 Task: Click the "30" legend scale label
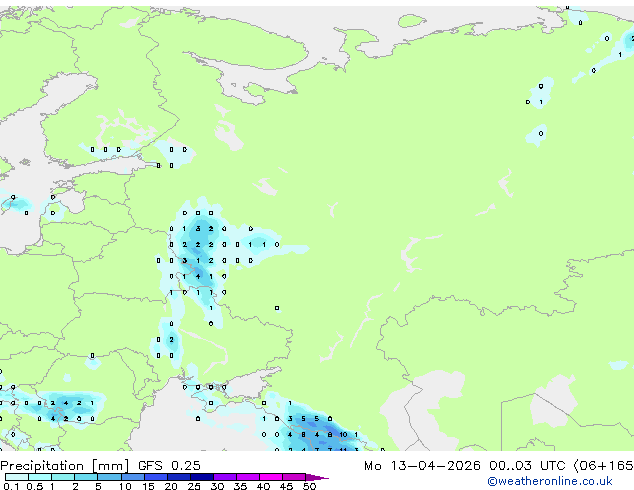click(x=217, y=486)
